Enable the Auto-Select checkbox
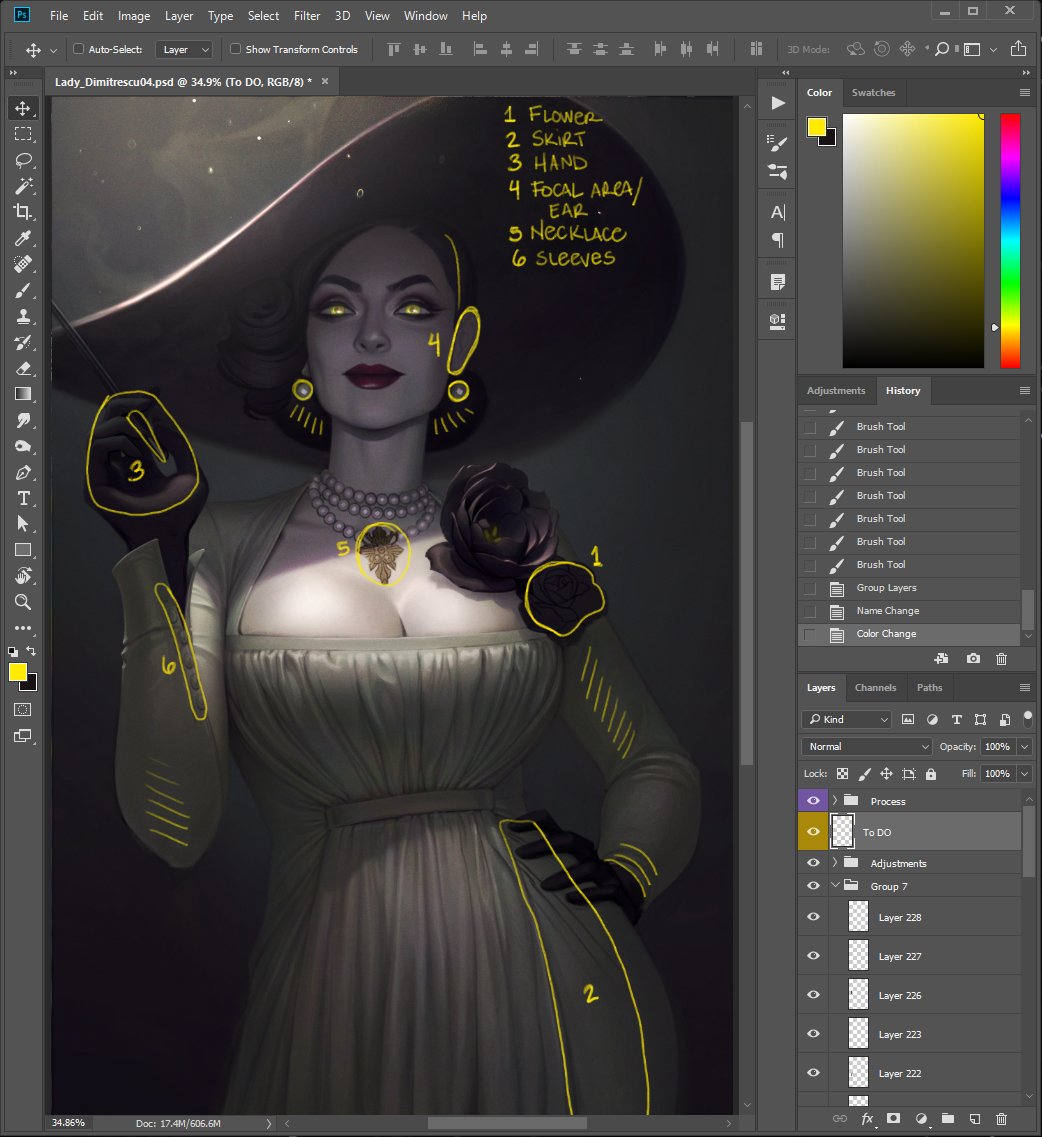Viewport: 1042px width, 1137px height. [78, 49]
